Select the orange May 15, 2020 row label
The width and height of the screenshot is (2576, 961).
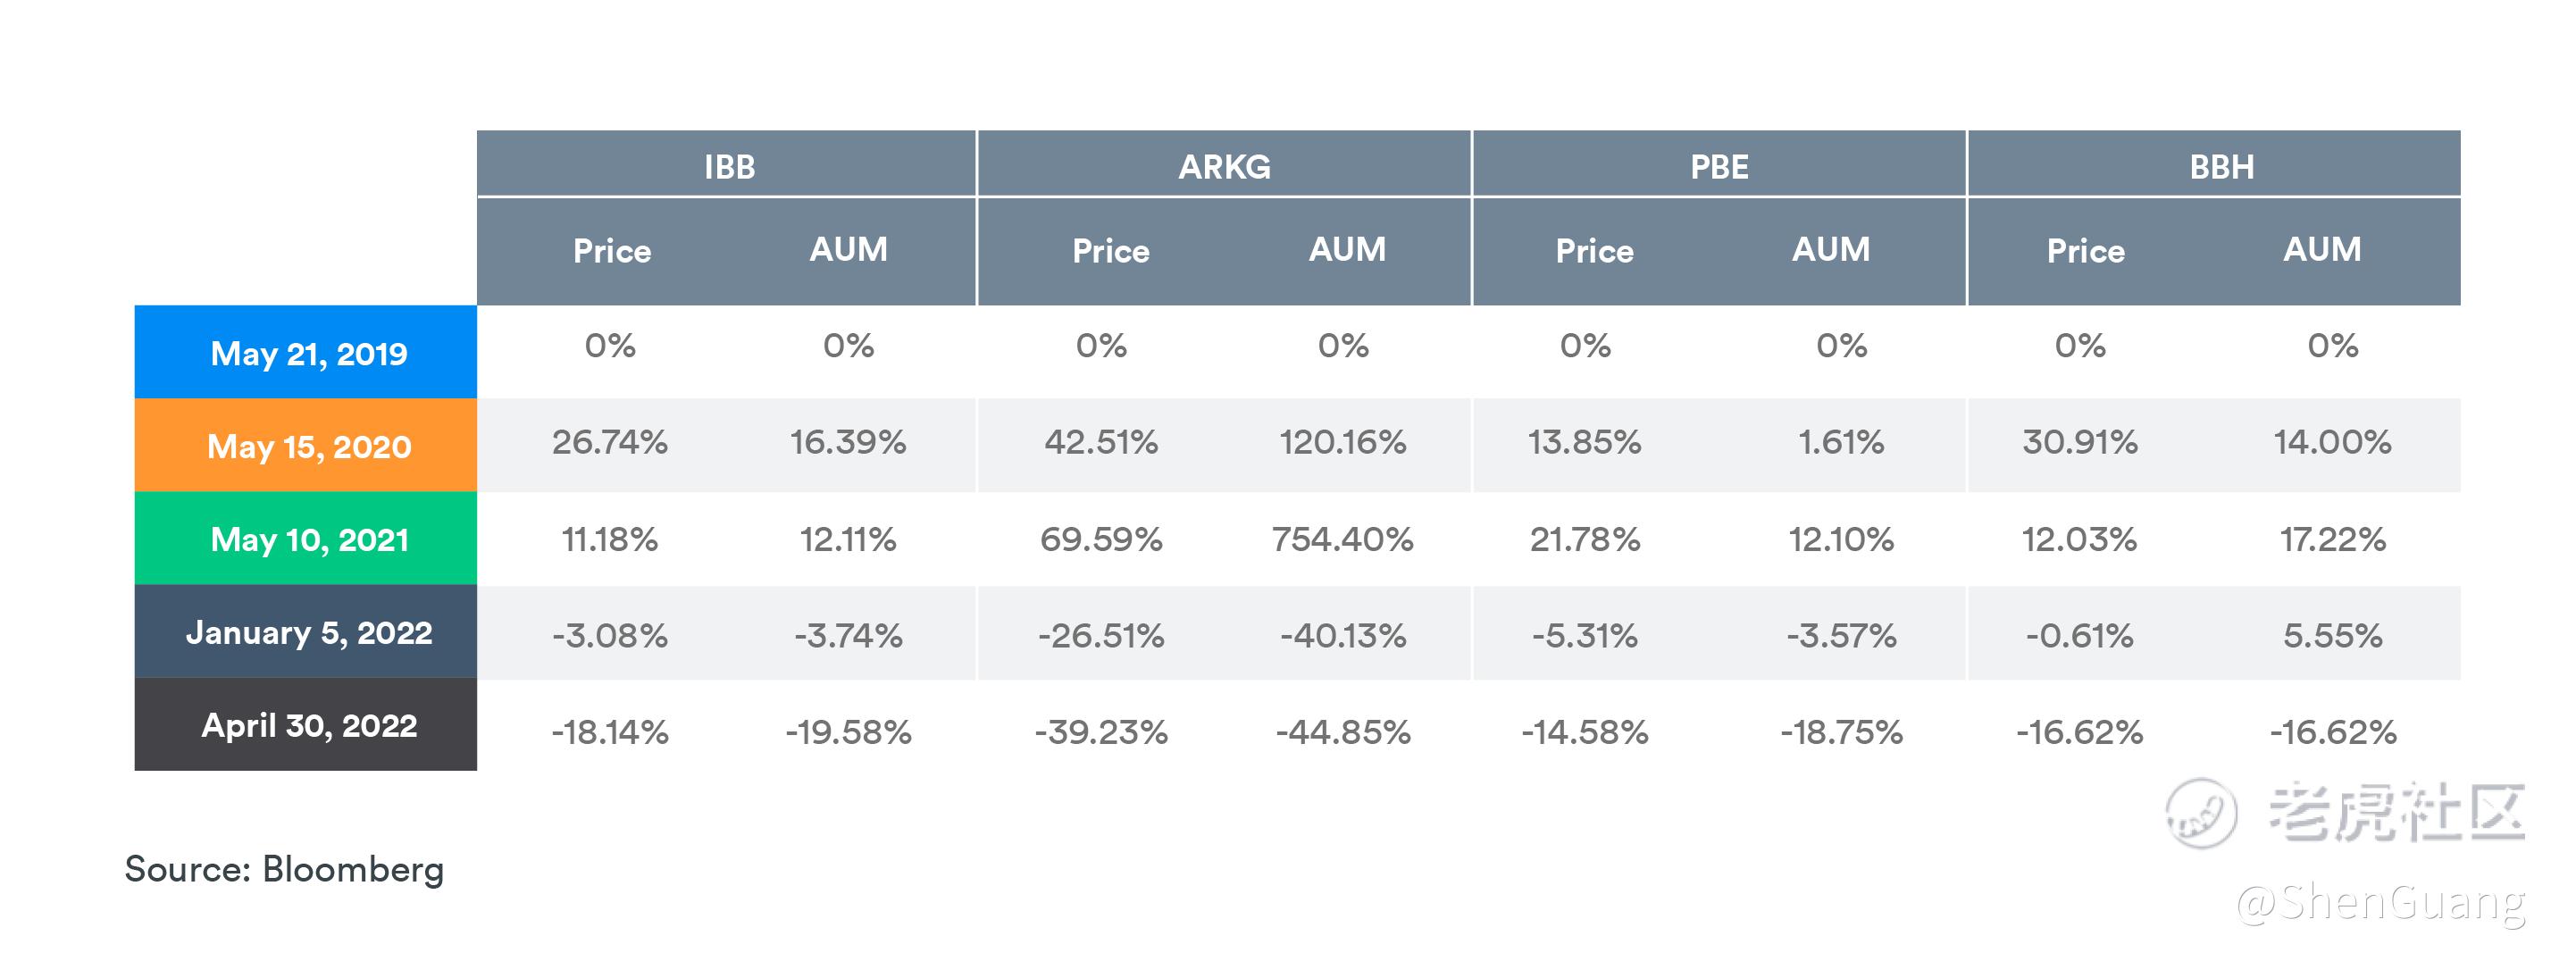click(307, 446)
